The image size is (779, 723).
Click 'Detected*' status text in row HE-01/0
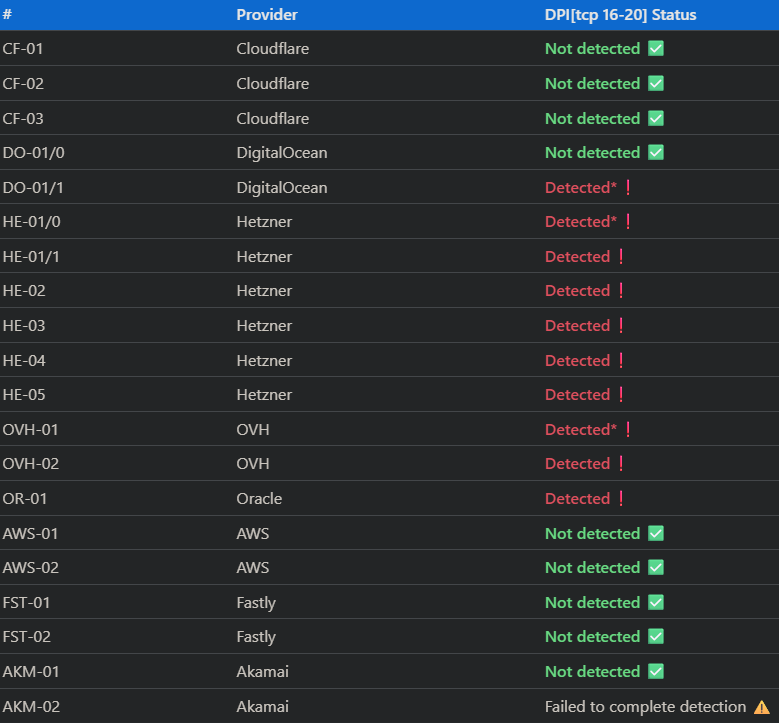[581, 222]
